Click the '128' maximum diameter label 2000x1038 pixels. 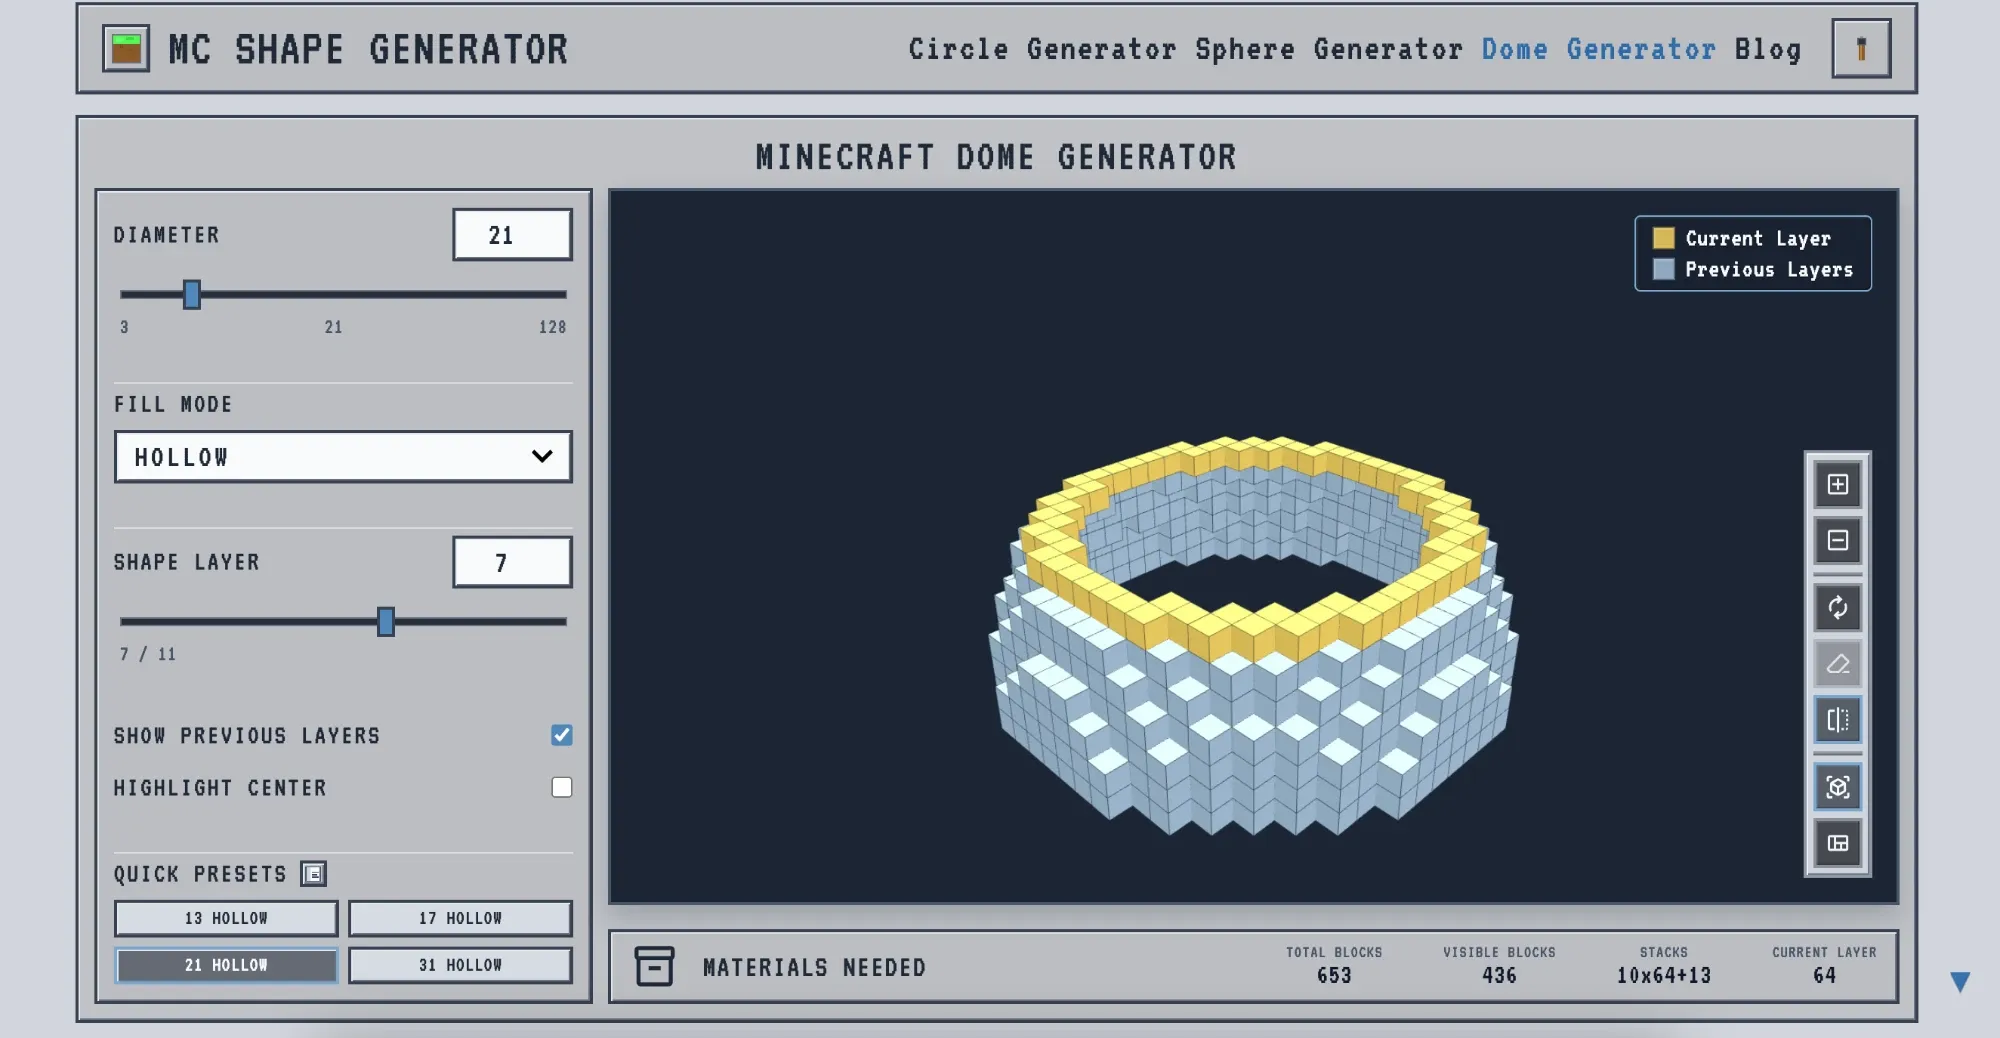pos(552,327)
